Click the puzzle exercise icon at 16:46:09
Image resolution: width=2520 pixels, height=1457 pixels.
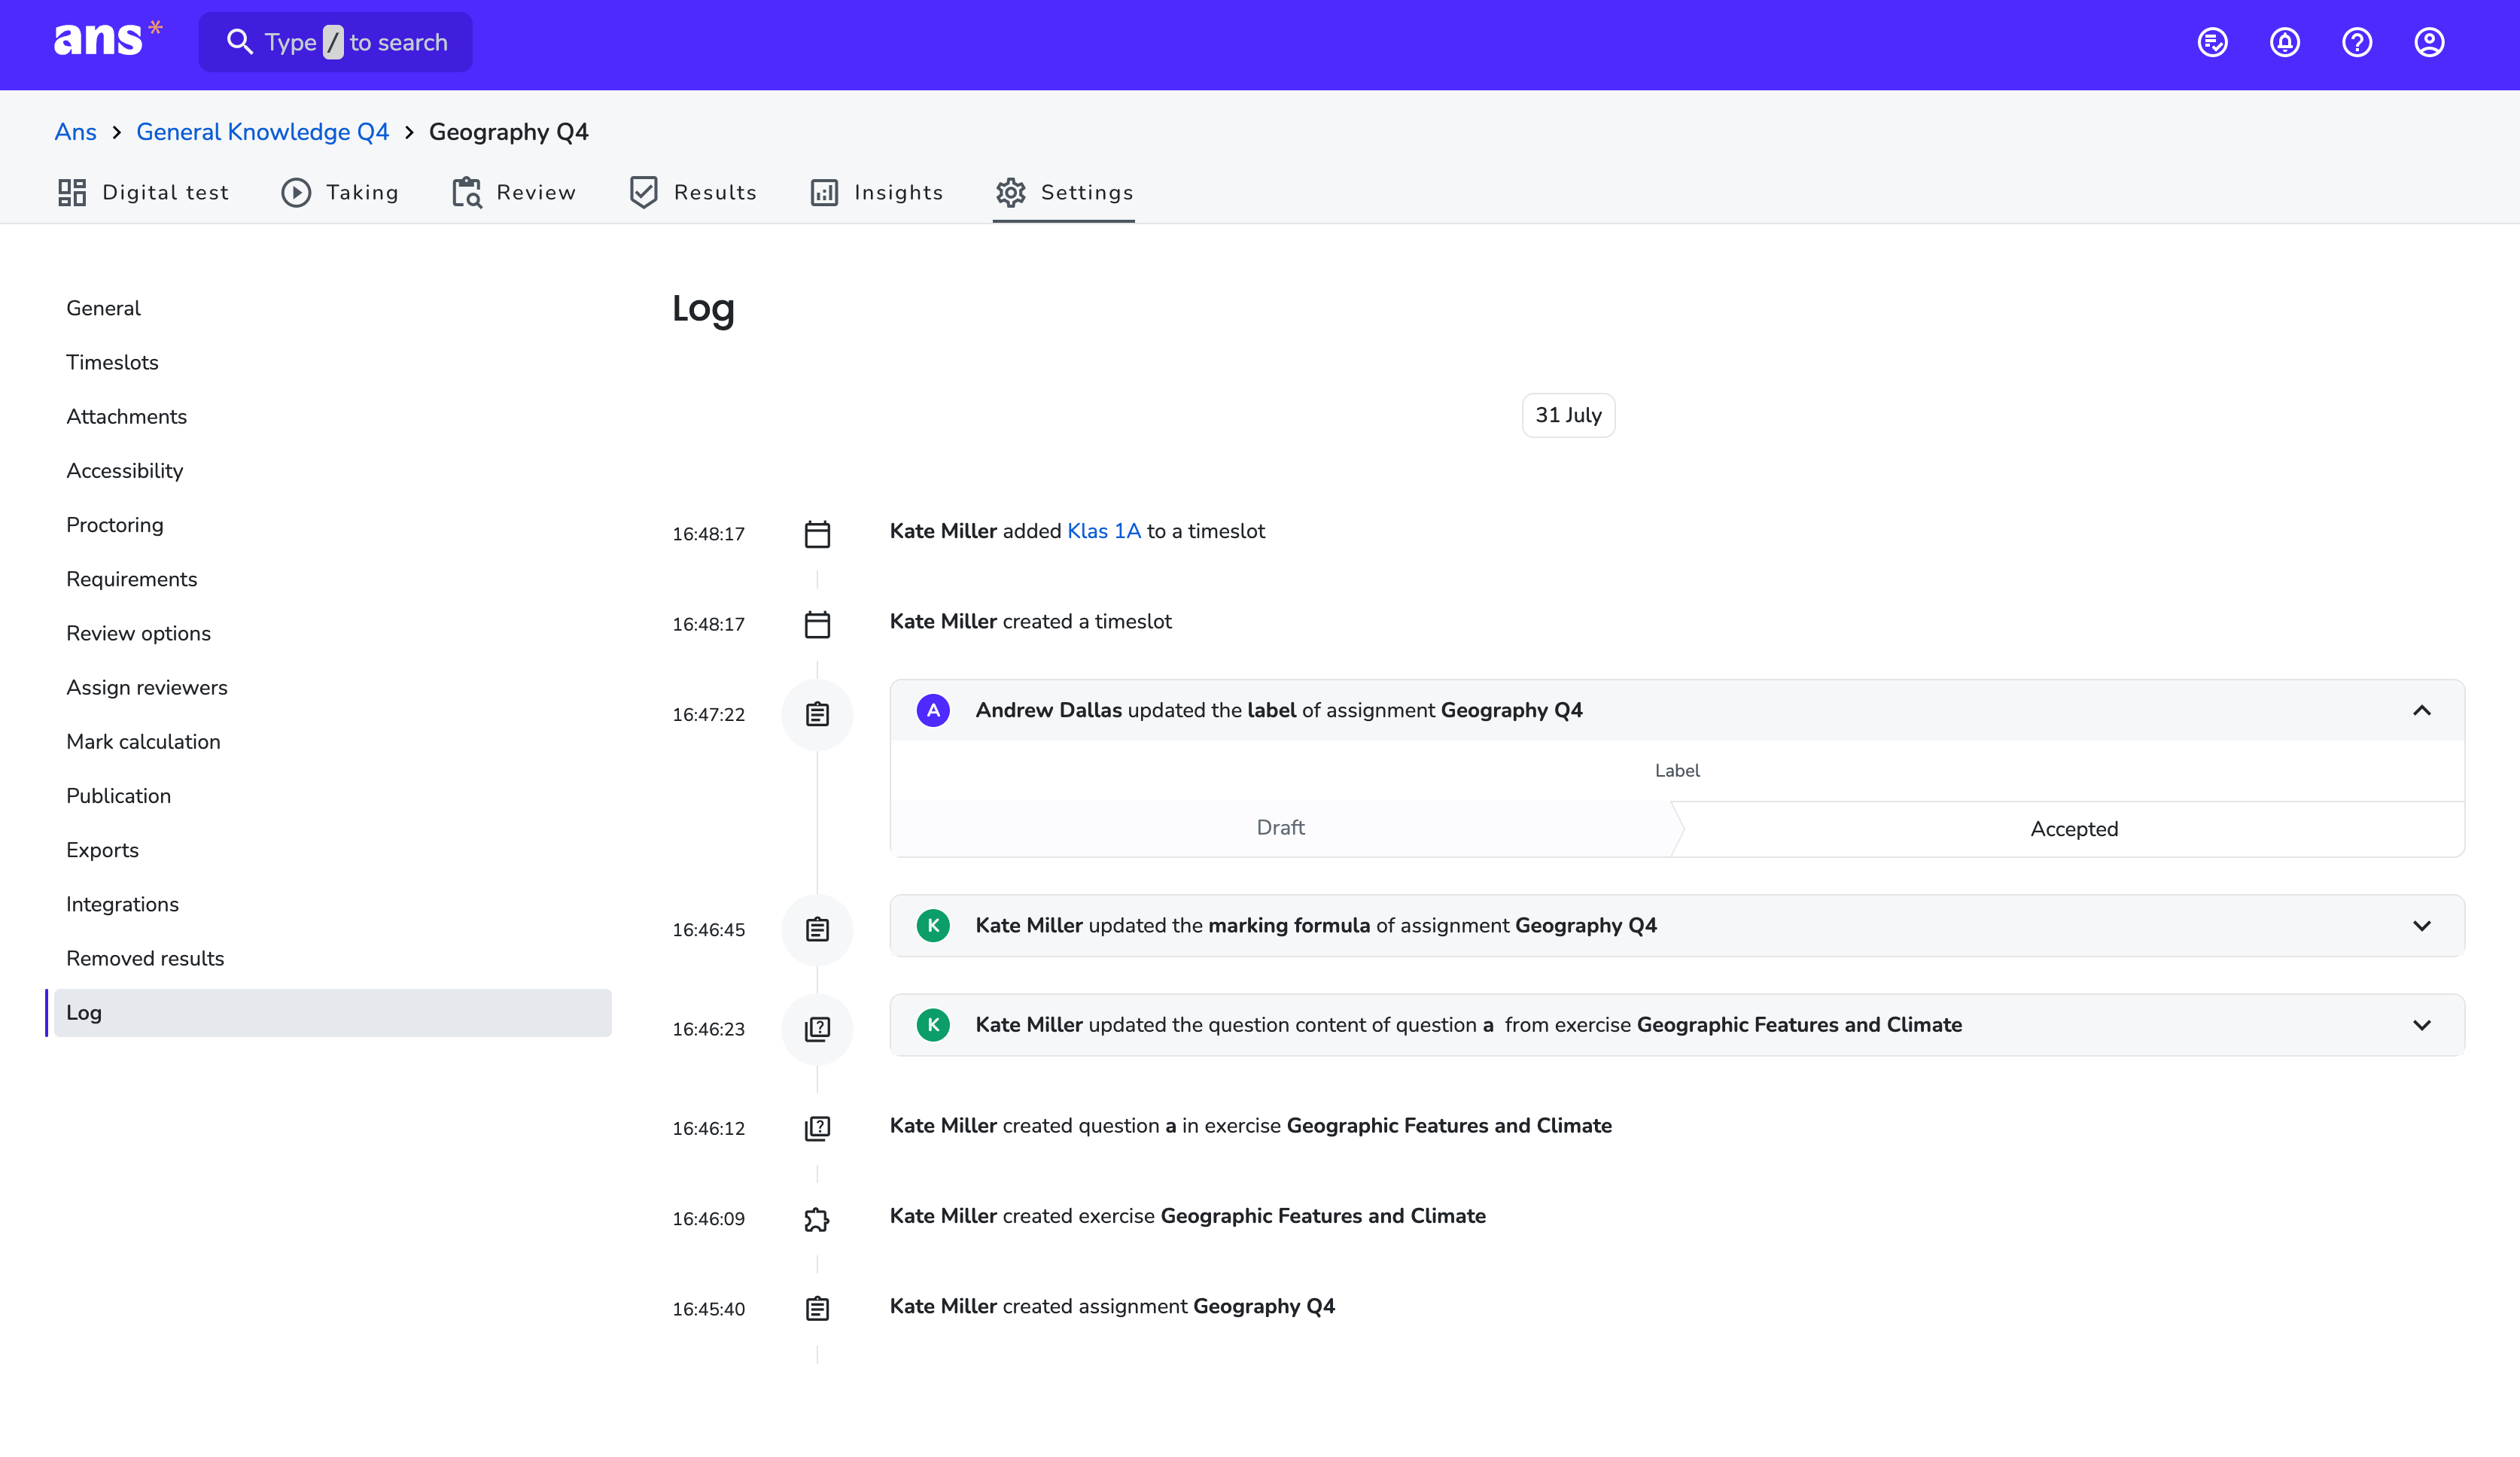(x=817, y=1219)
